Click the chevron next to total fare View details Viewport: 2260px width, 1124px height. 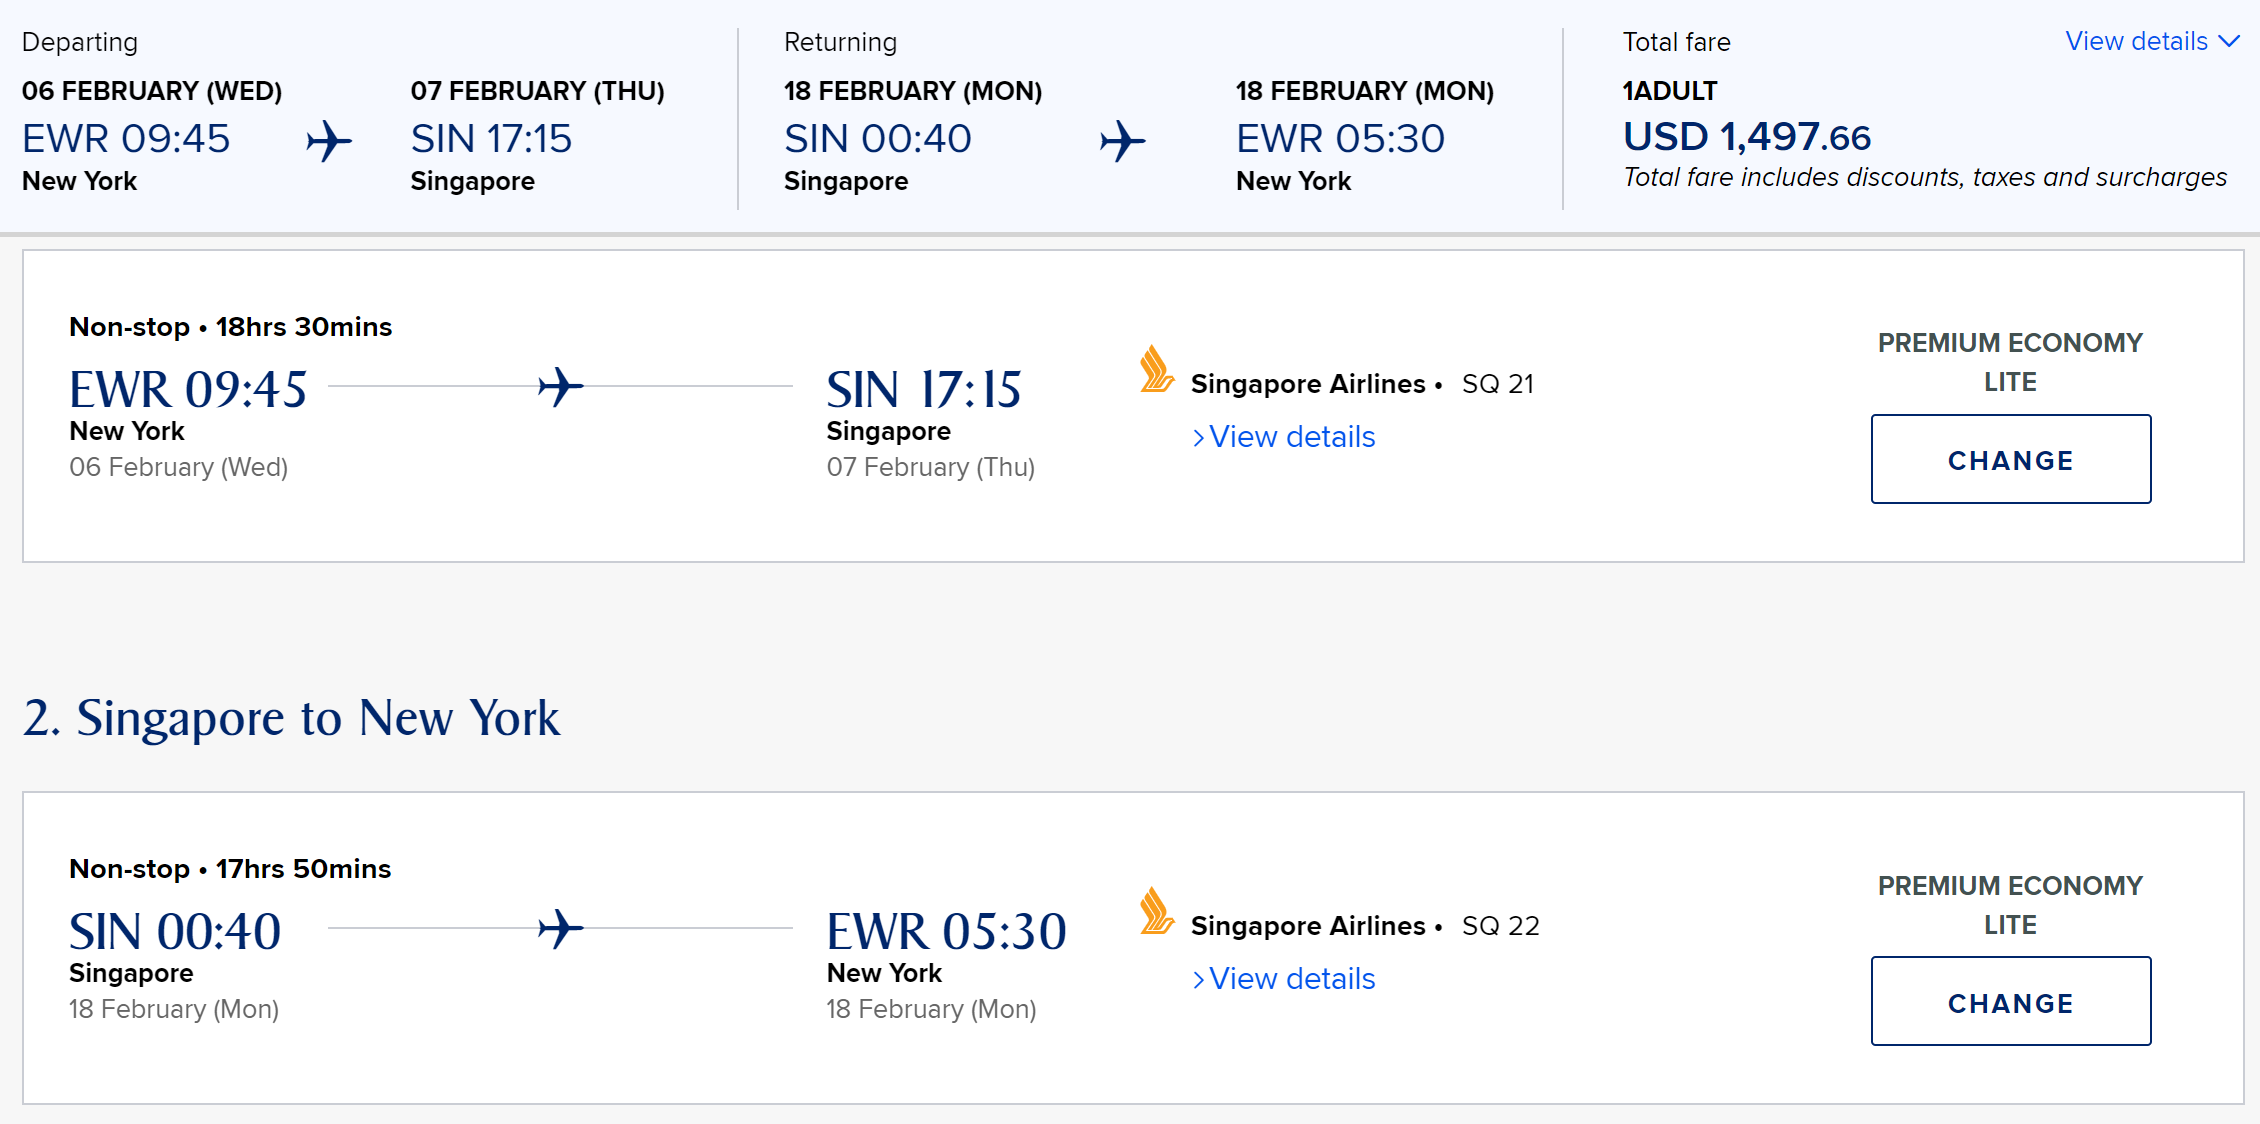pyautogui.click(x=2229, y=41)
